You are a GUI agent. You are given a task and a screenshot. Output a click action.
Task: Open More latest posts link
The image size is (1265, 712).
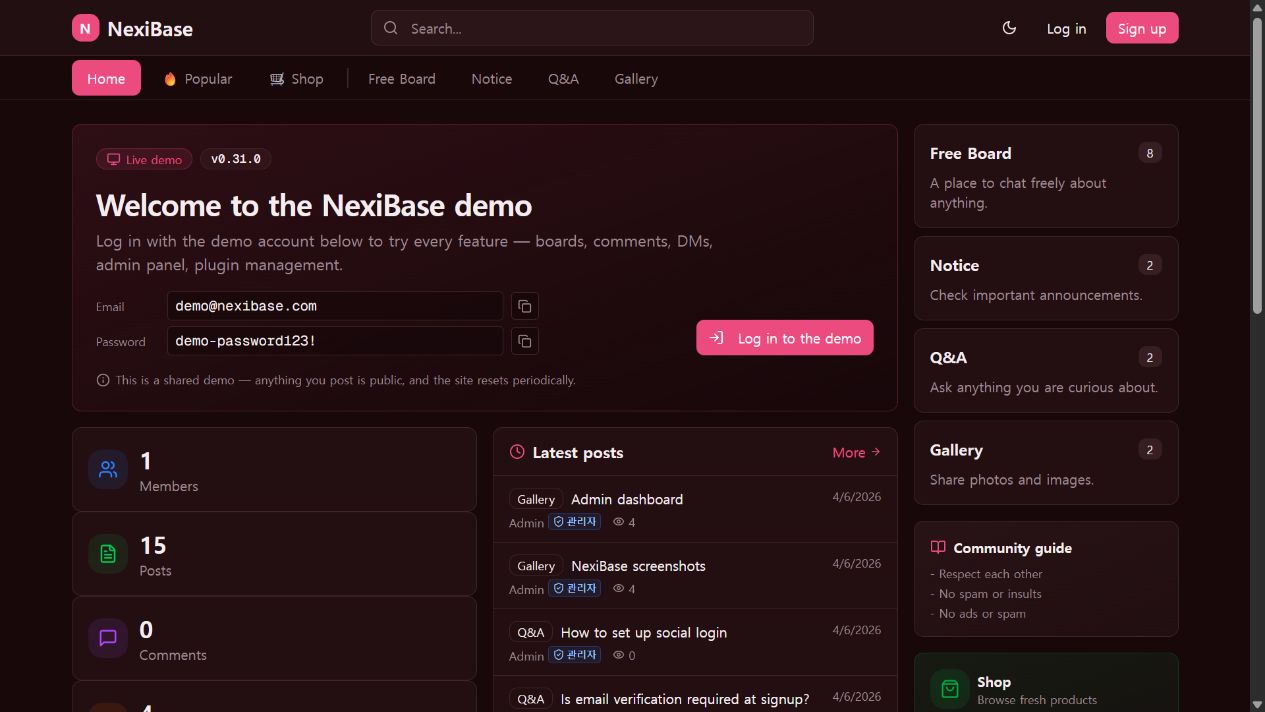coord(856,452)
